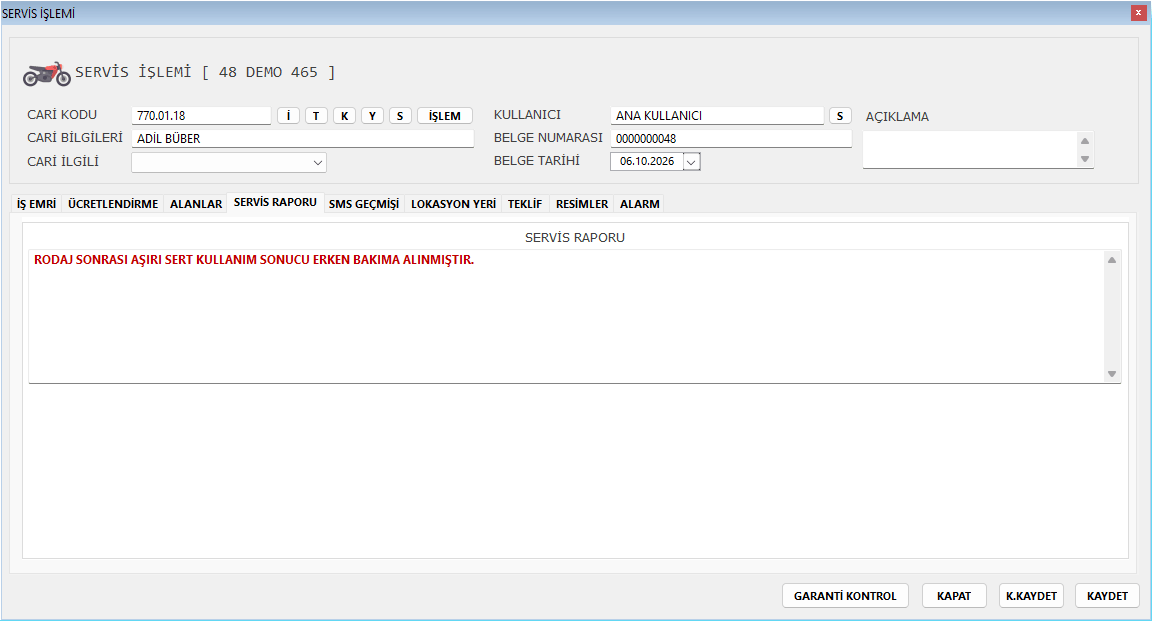Image resolution: width=1152 pixels, height=621 pixels.
Task: View the RESİMLER tab
Action: click(x=582, y=204)
